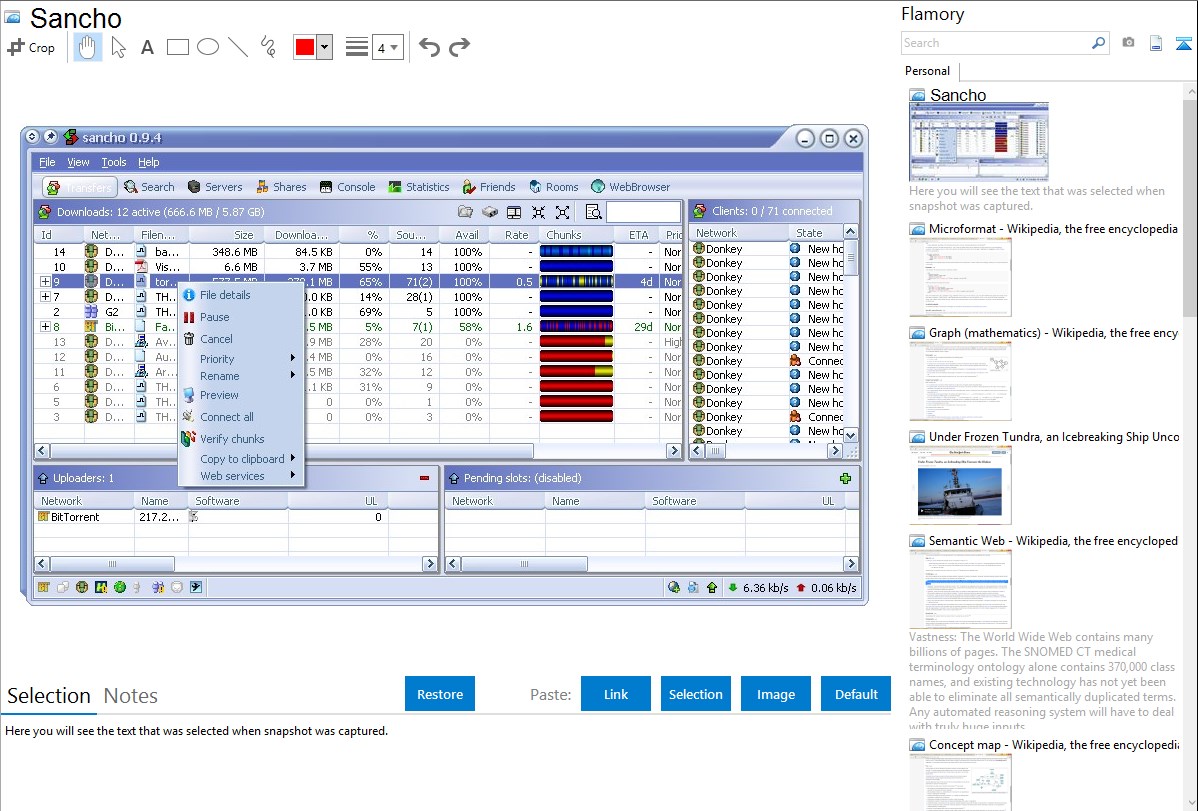1198x811 pixels.
Task: Click the Link paste button
Action: pos(616,694)
